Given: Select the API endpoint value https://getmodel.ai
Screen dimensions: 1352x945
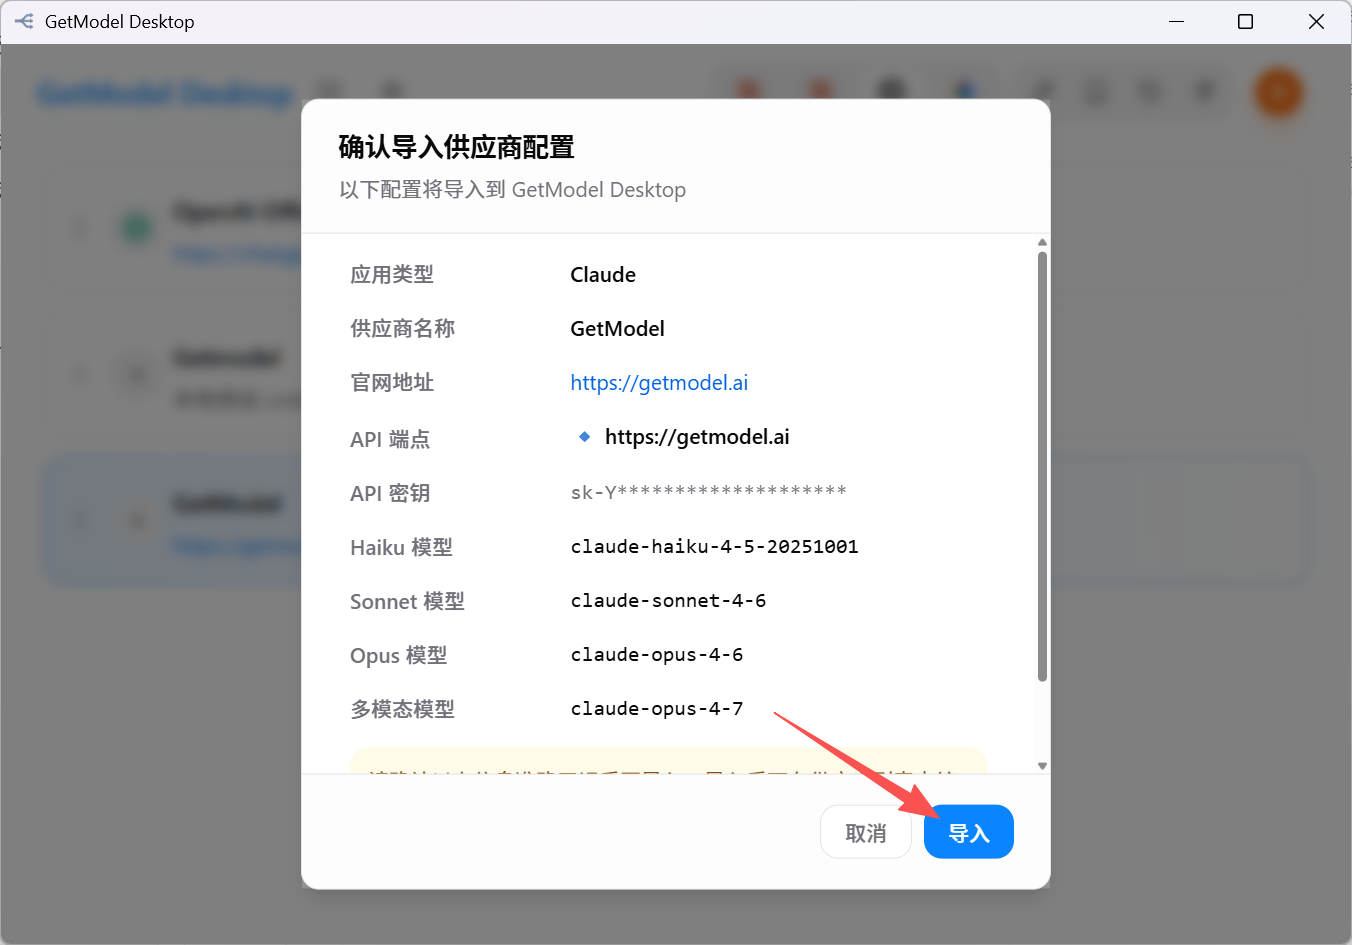Looking at the screenshot, I should 697,437.
